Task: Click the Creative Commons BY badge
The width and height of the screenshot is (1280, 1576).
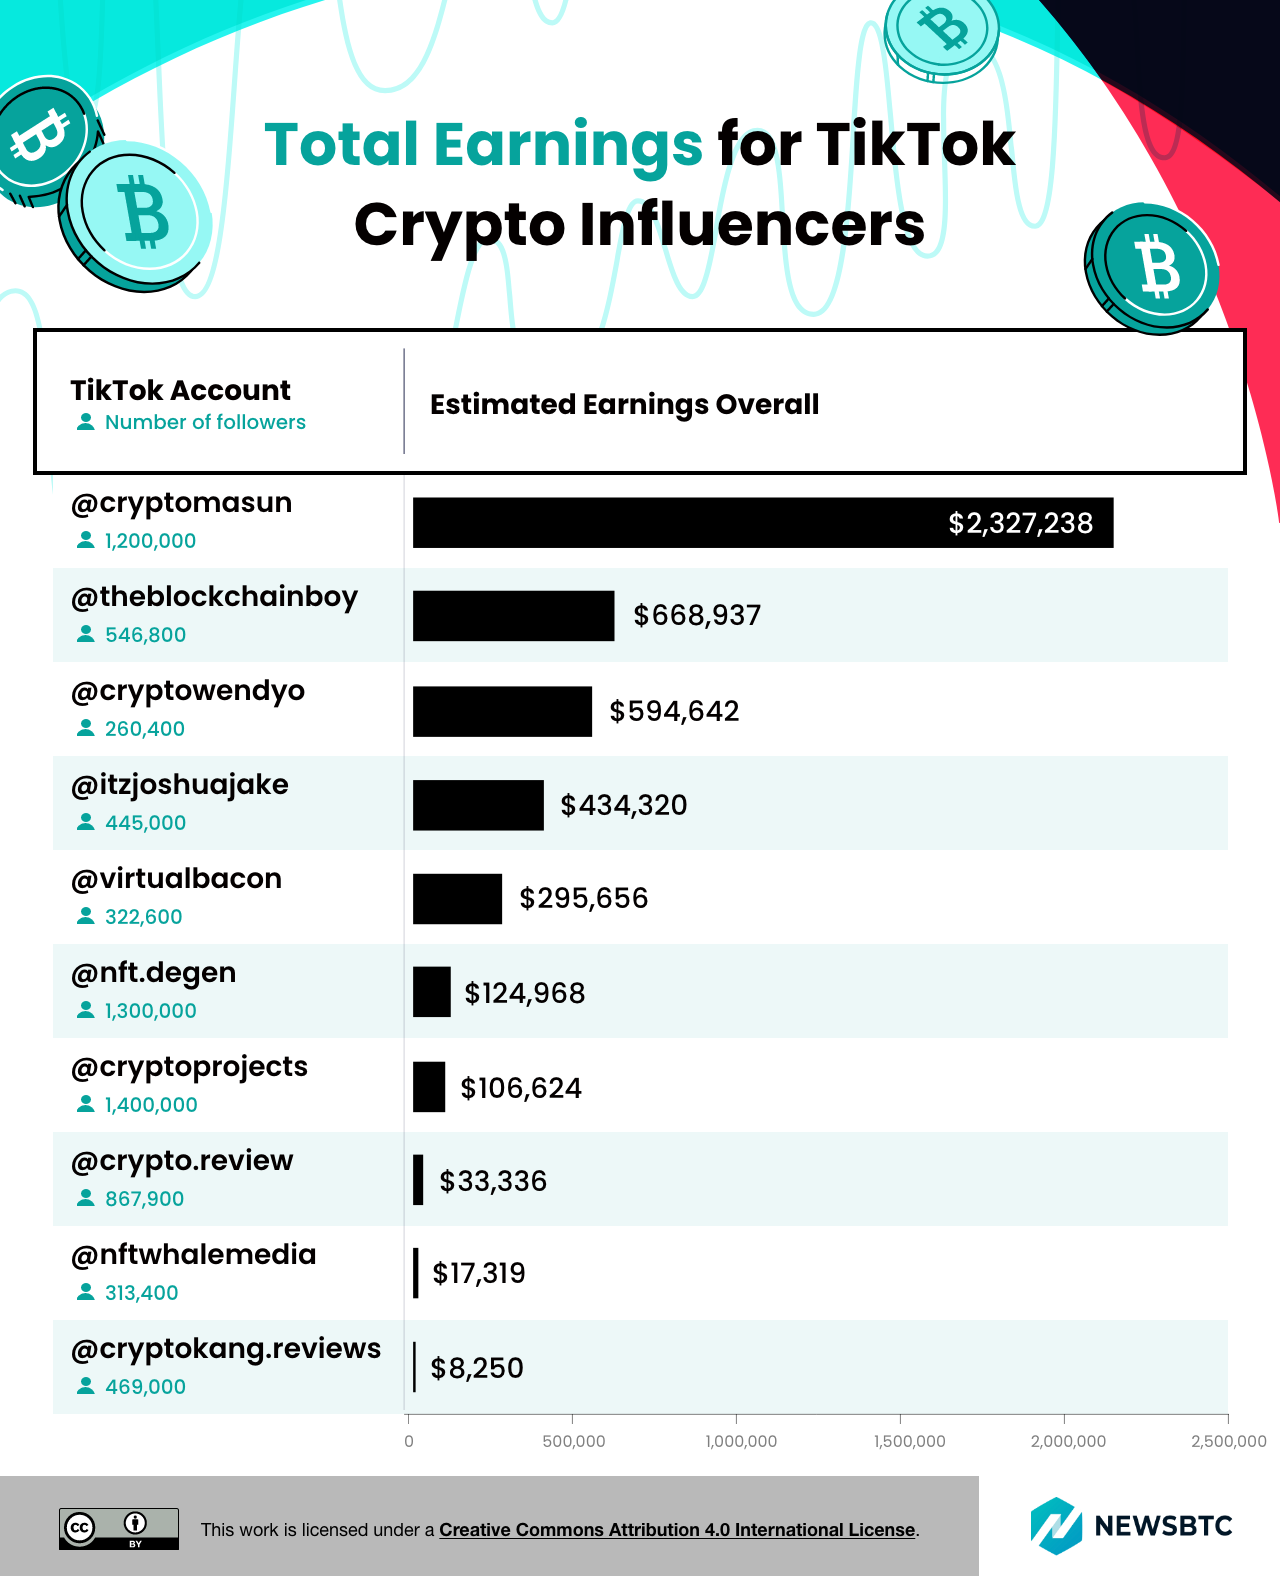Action: tap(119, 1529)
